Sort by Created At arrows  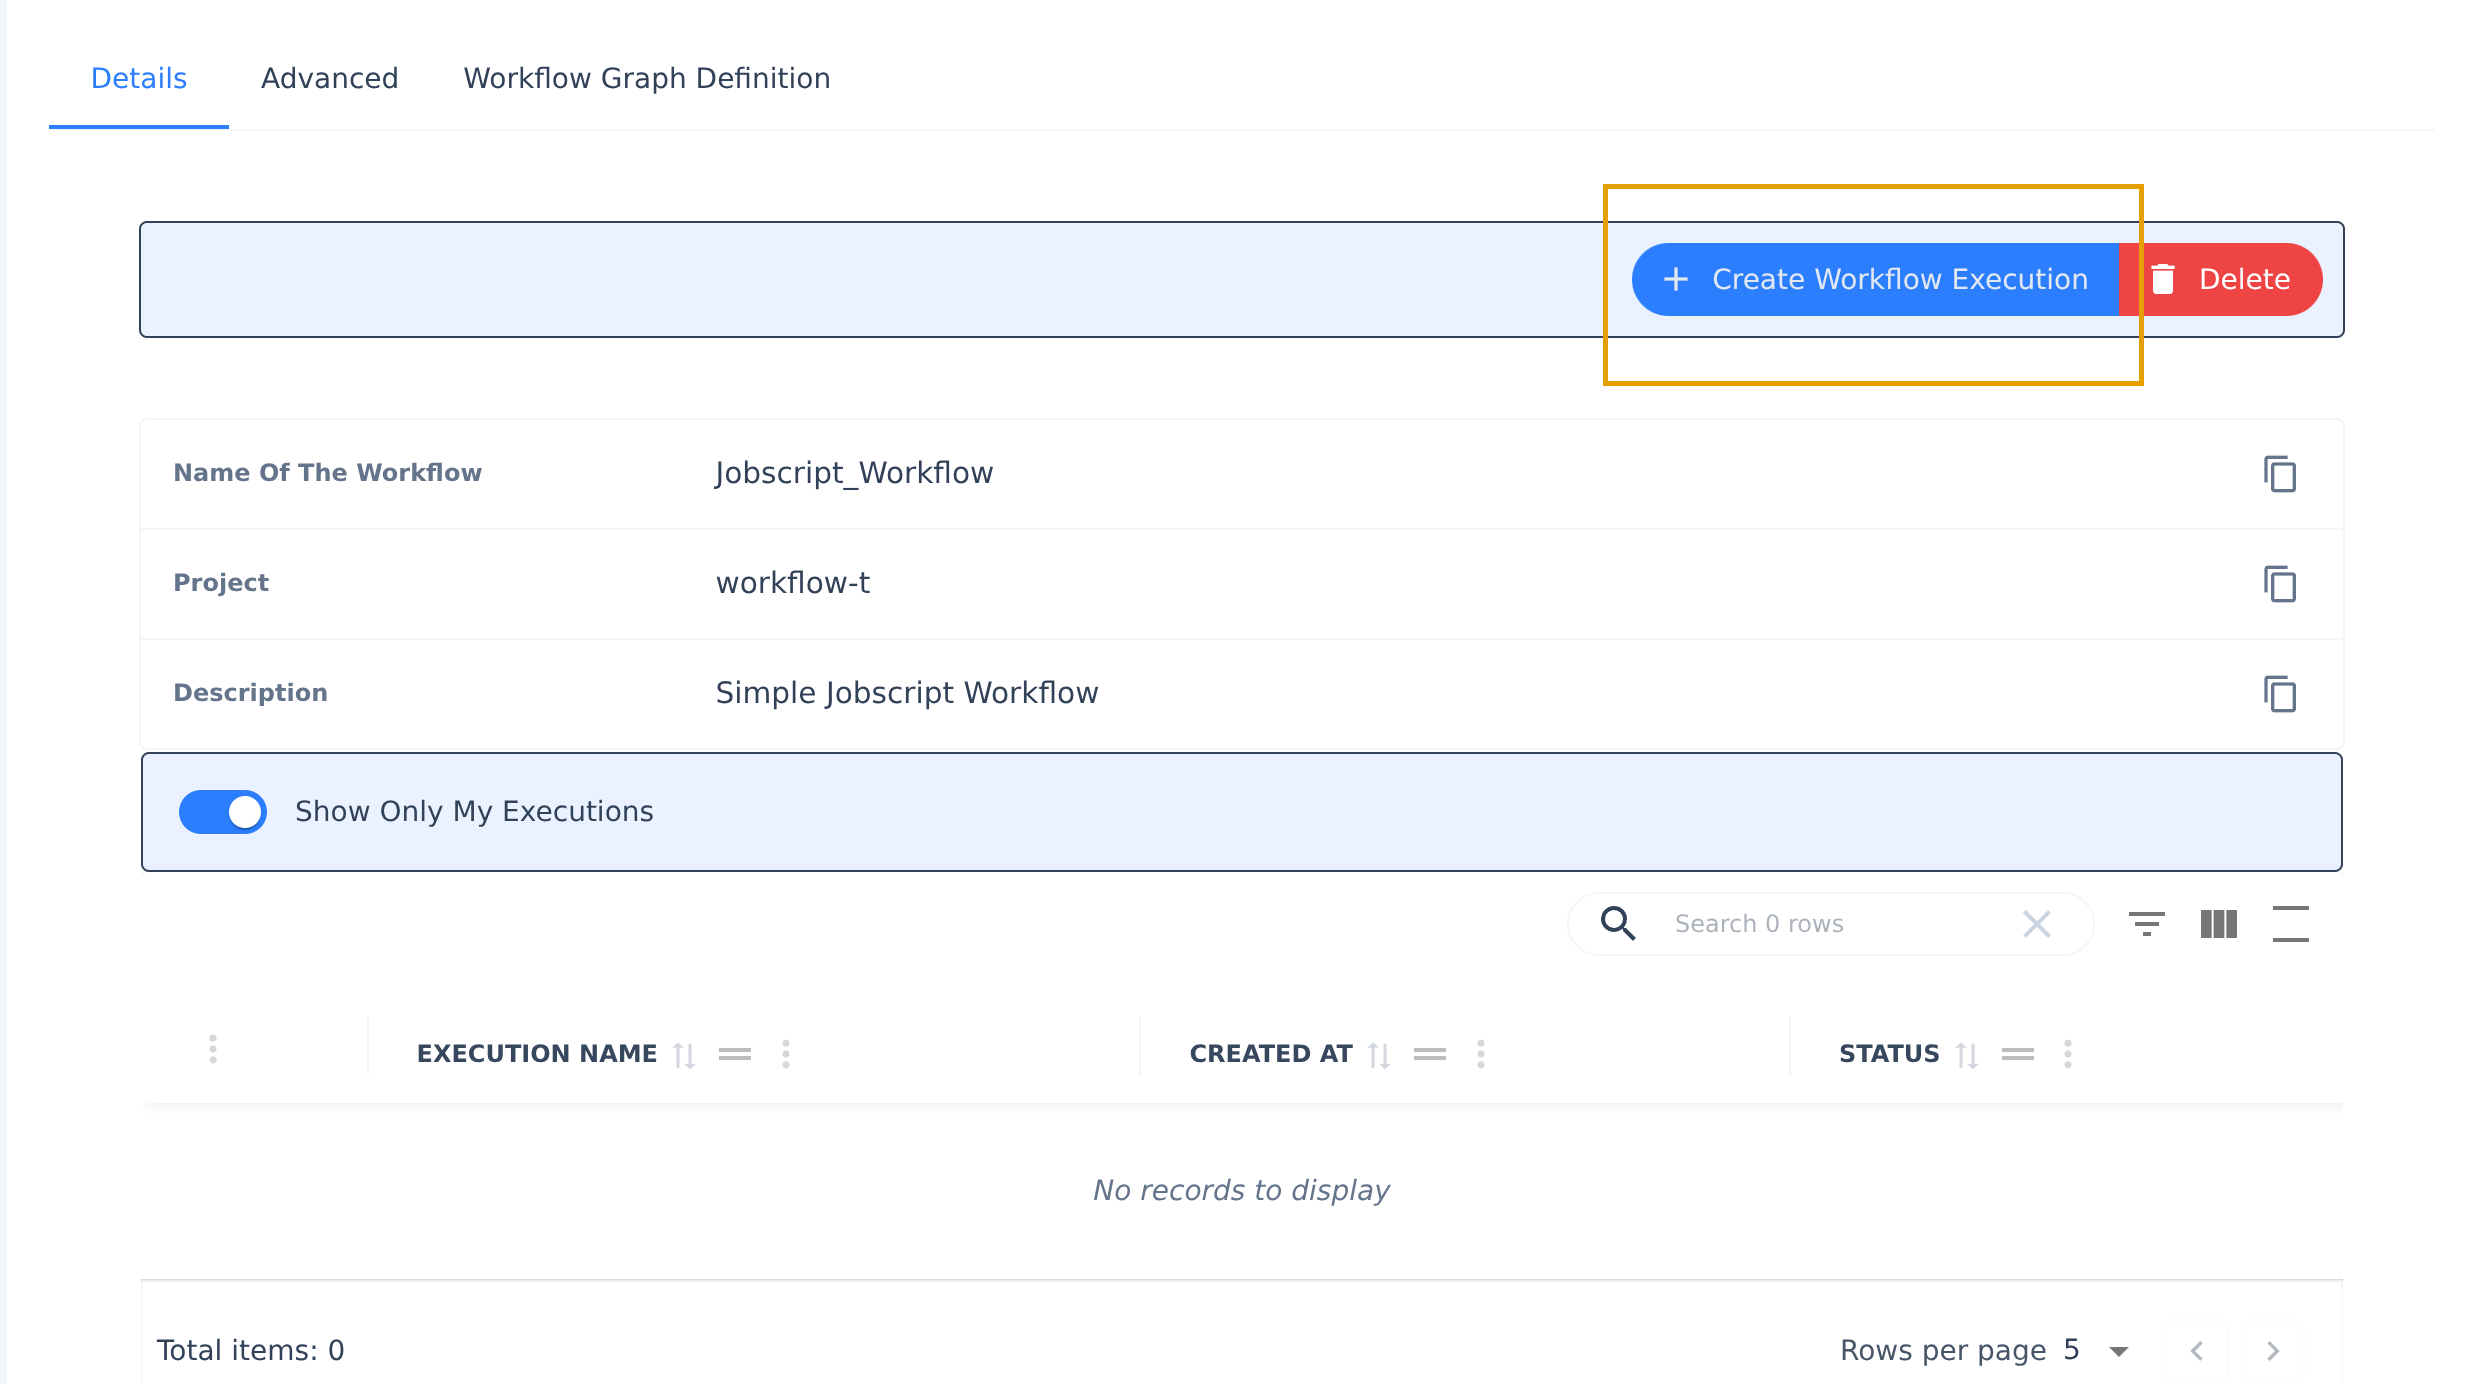point(1379,1054)
